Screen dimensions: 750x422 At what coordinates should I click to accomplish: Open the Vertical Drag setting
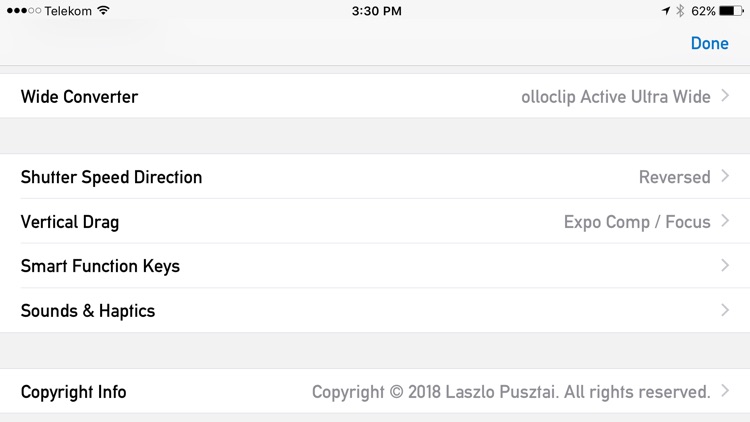click(x=375, y=221)
